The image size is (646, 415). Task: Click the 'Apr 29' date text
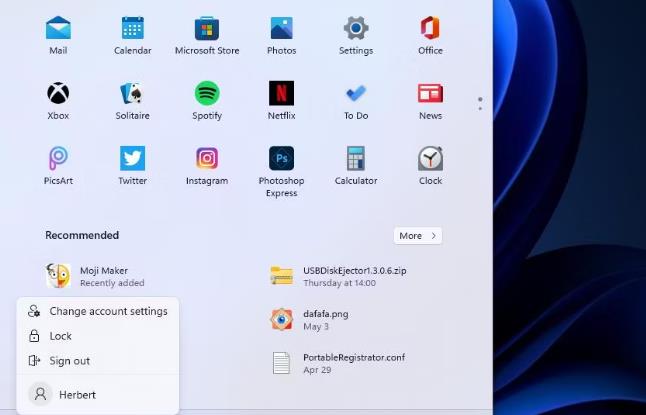(317, 370)
